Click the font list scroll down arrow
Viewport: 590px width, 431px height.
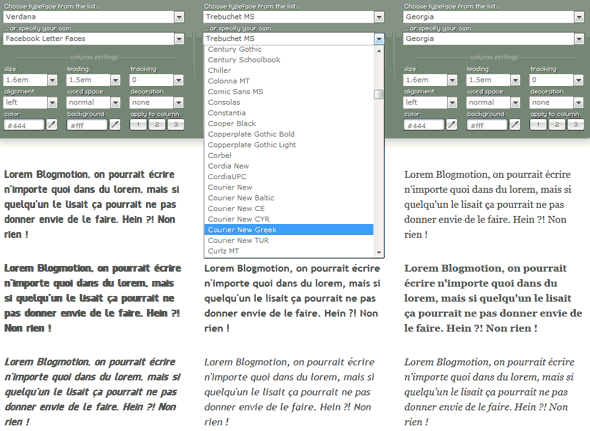point(379,253)
